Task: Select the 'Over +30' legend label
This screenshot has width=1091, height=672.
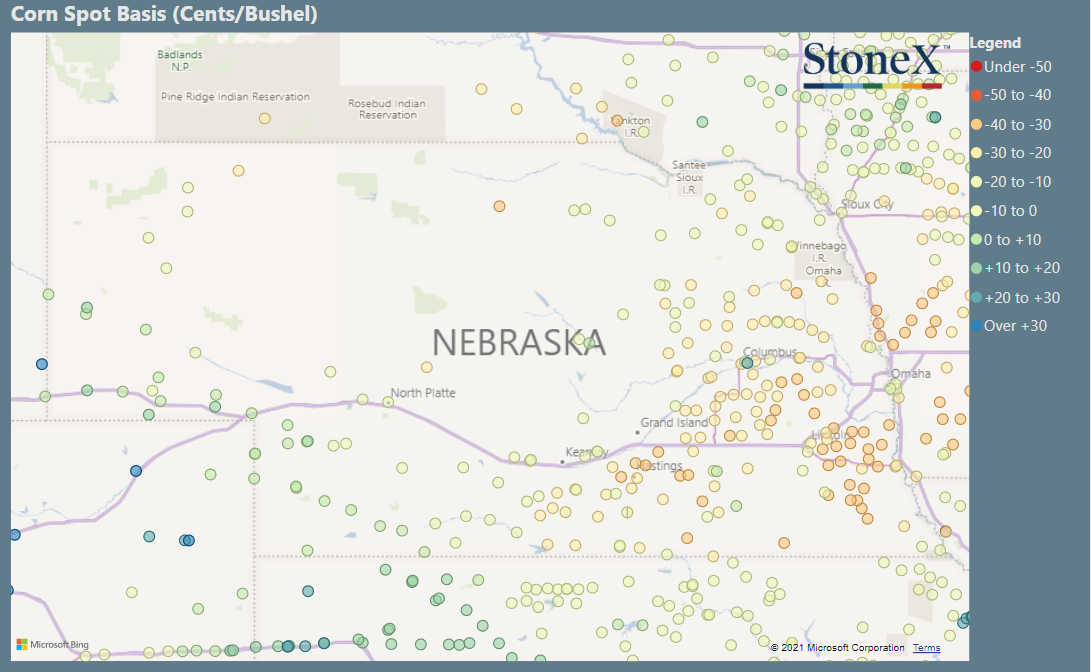Action: pos(1015,326)
